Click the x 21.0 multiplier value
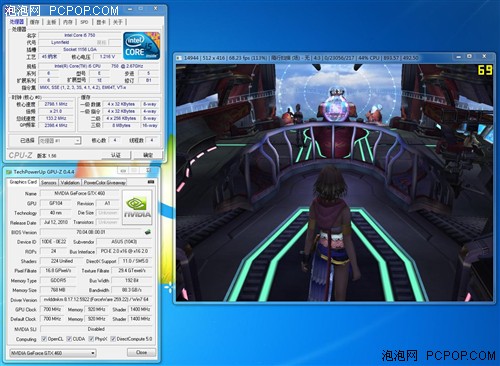 (56, 111)
